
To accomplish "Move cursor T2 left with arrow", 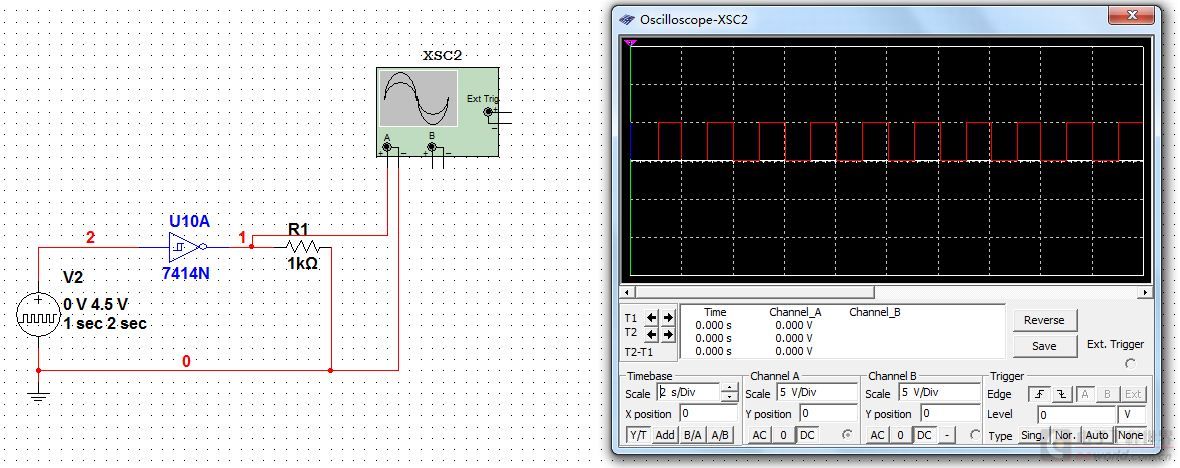I will click(x=652, y=334).
